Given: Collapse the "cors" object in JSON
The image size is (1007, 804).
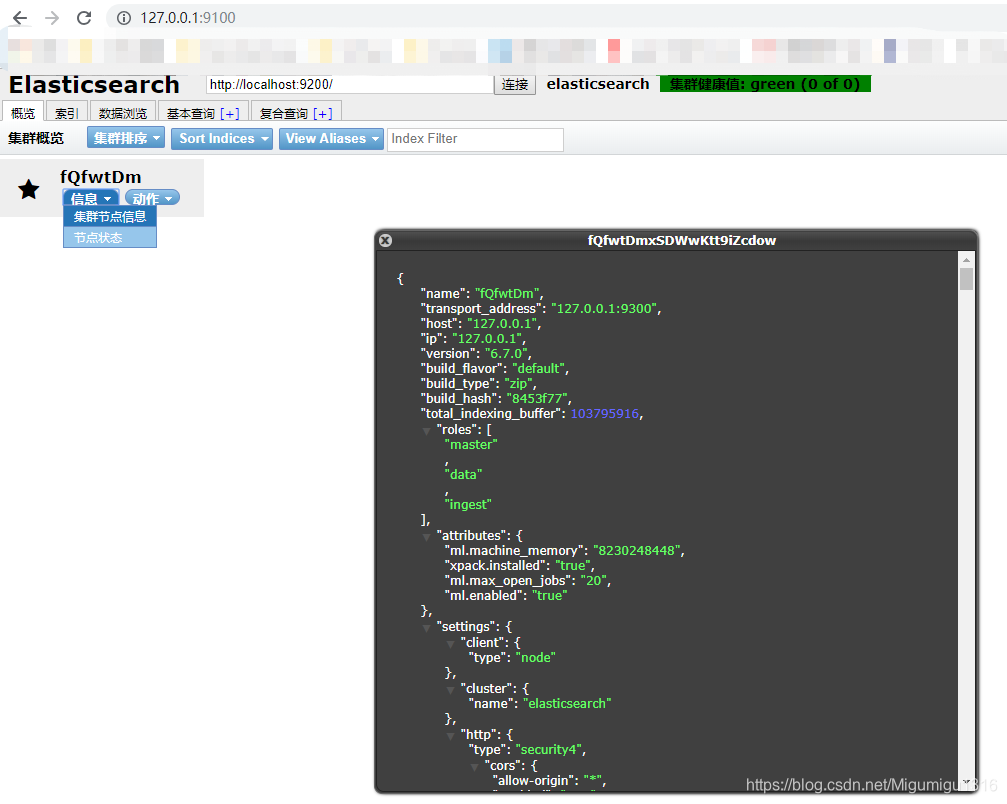Looking at the screenshot, I should 475,767.
